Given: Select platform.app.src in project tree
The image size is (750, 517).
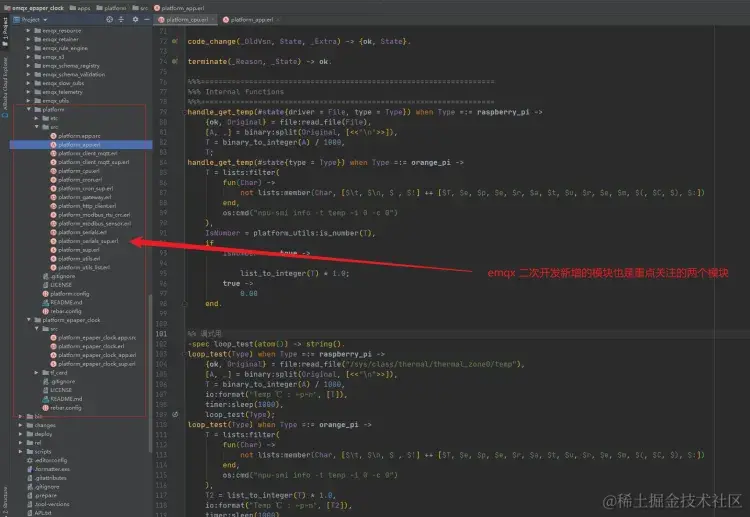Looking at the screenshot, I should pyautogui.click(x=76, y=136).
